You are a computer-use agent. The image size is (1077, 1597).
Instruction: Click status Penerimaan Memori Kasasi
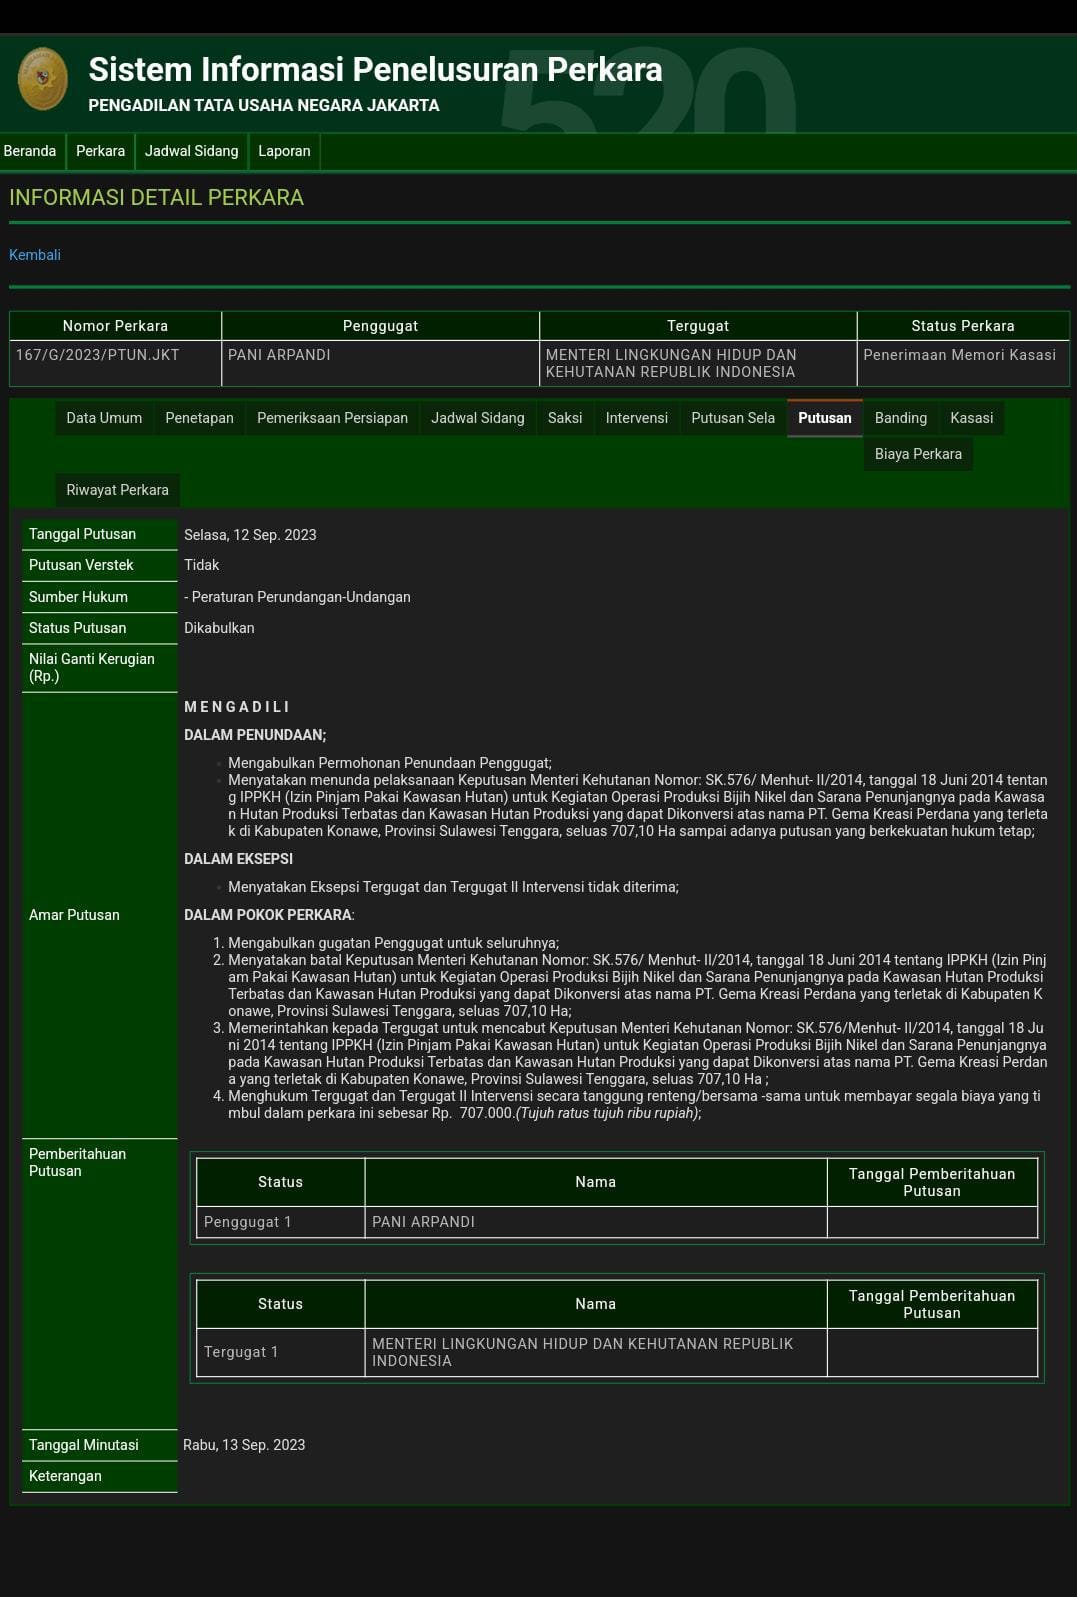point(960,355)
